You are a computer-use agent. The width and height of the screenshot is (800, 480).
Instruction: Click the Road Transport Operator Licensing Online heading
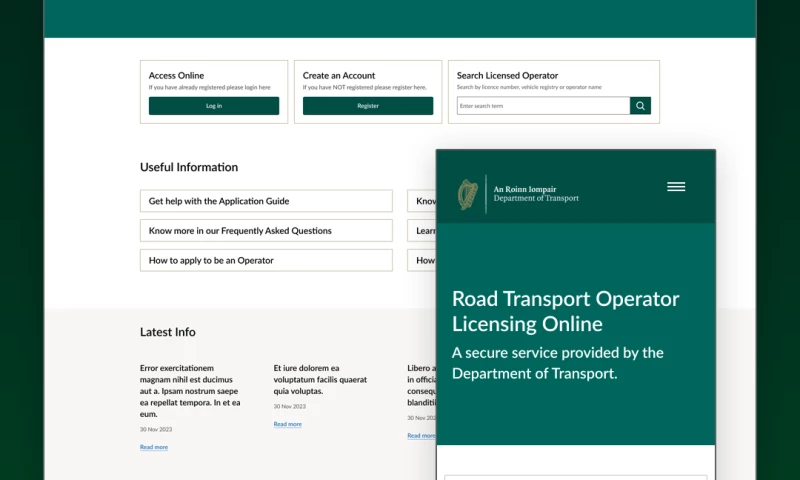(x=565, y=311)
